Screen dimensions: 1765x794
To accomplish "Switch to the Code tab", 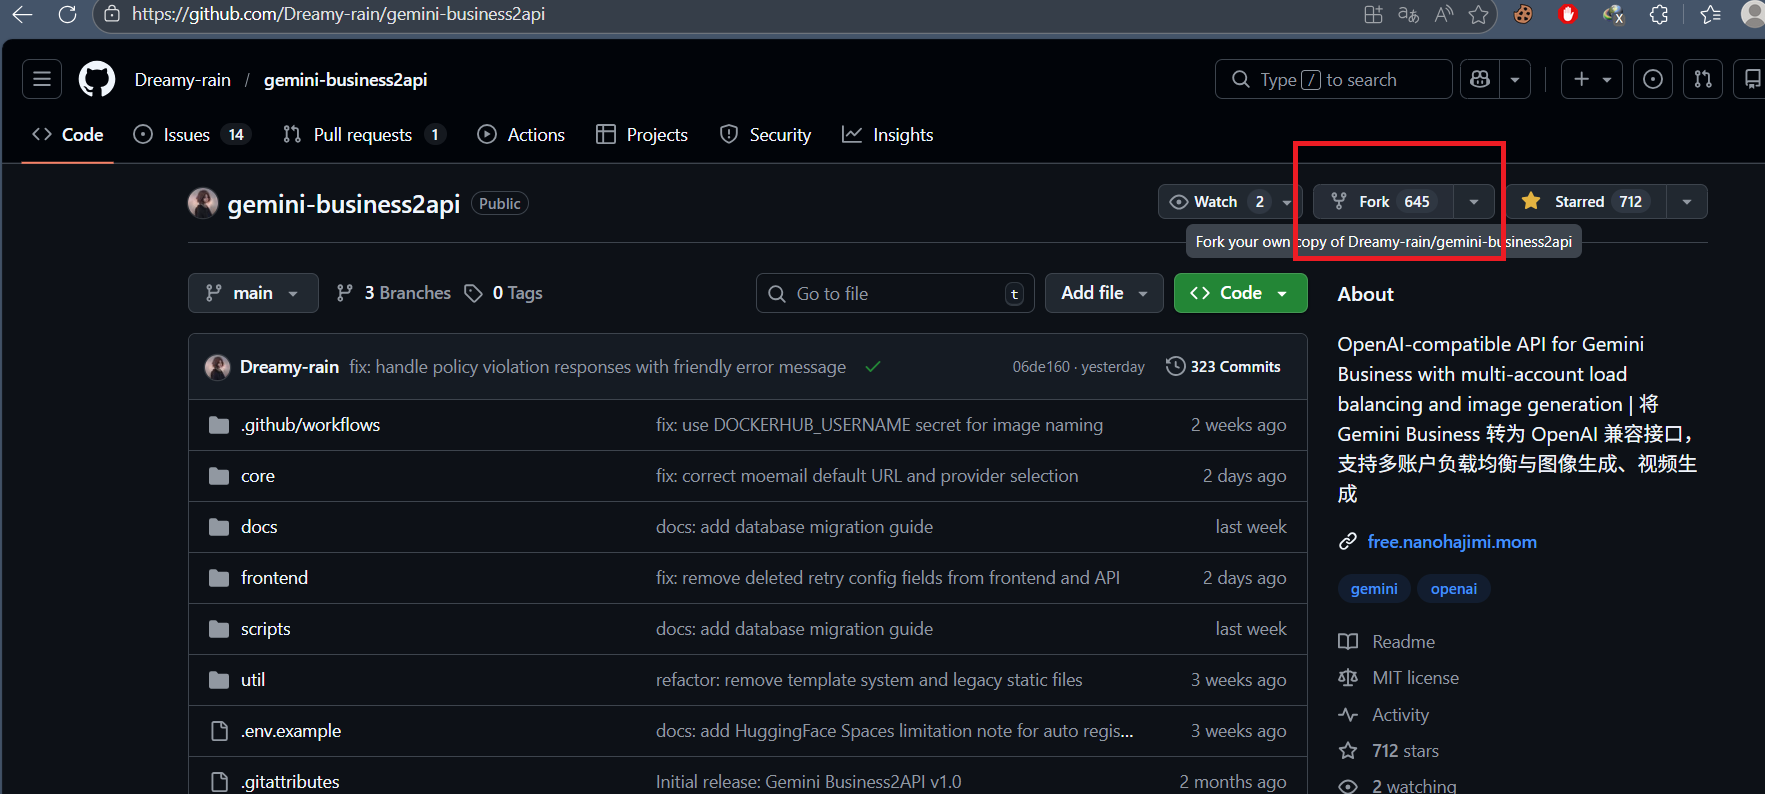I will [68, 135].
